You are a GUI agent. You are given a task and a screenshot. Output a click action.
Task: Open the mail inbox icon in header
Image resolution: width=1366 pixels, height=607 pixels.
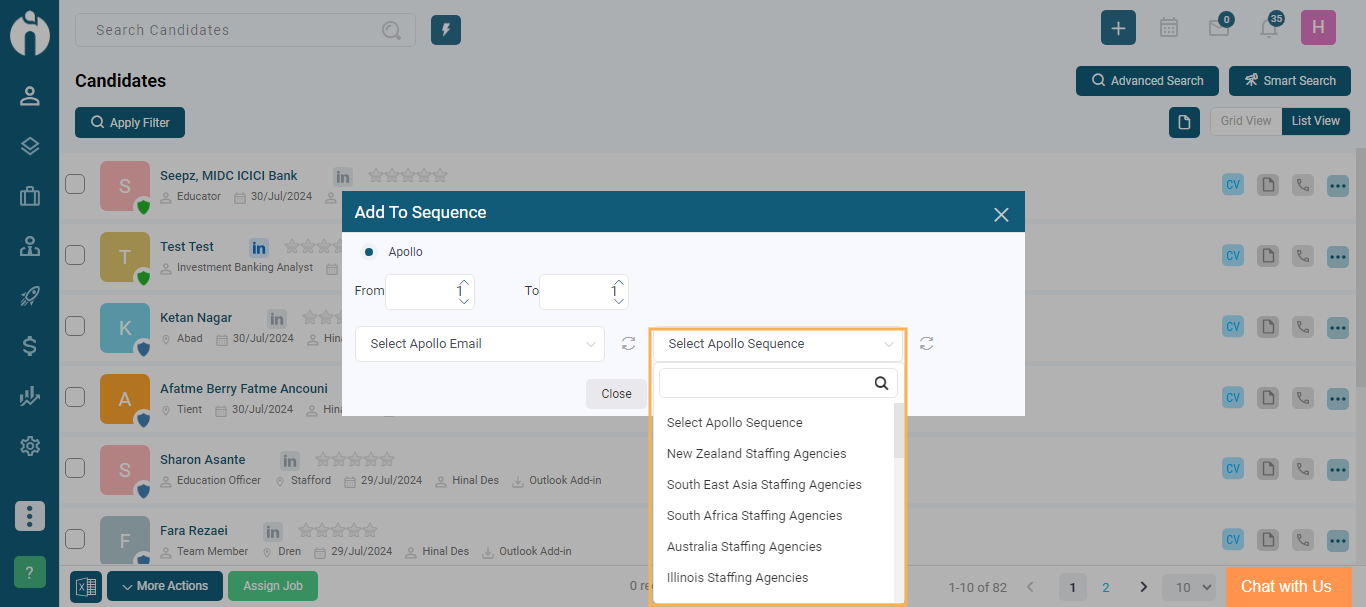(1218, 28)
